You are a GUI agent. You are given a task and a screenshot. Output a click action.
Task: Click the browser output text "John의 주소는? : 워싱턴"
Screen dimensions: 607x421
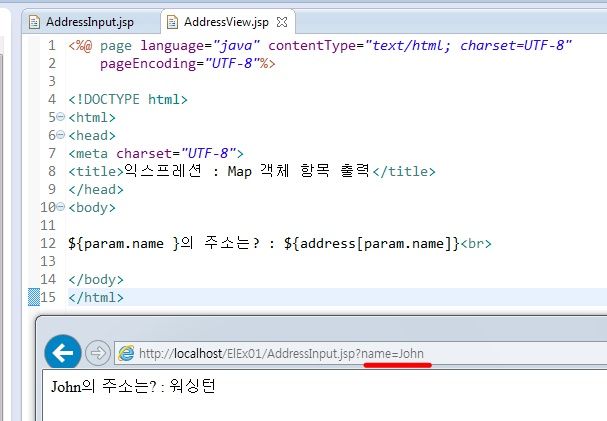pos(133,386)
